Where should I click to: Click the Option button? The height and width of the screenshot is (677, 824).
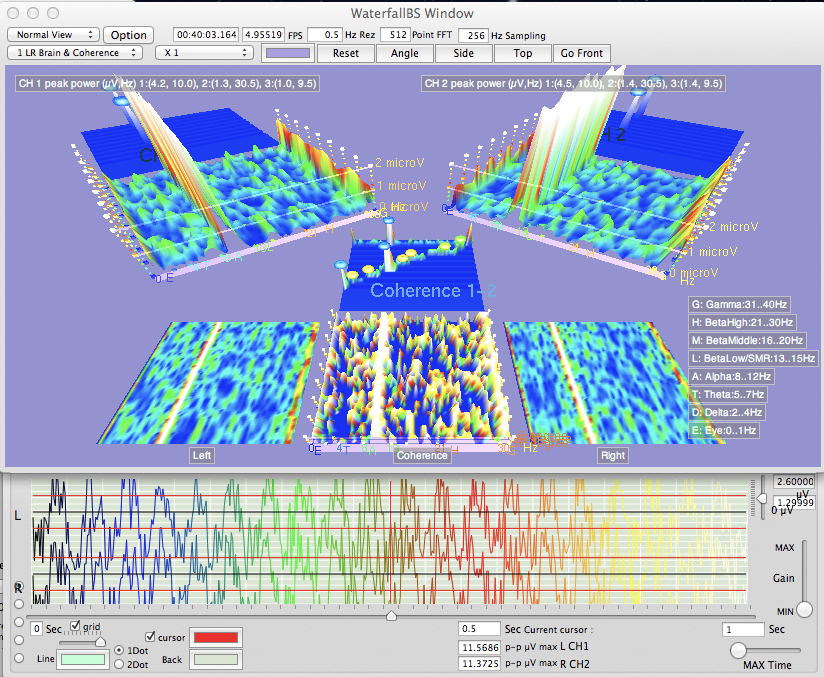coord(129,35)
